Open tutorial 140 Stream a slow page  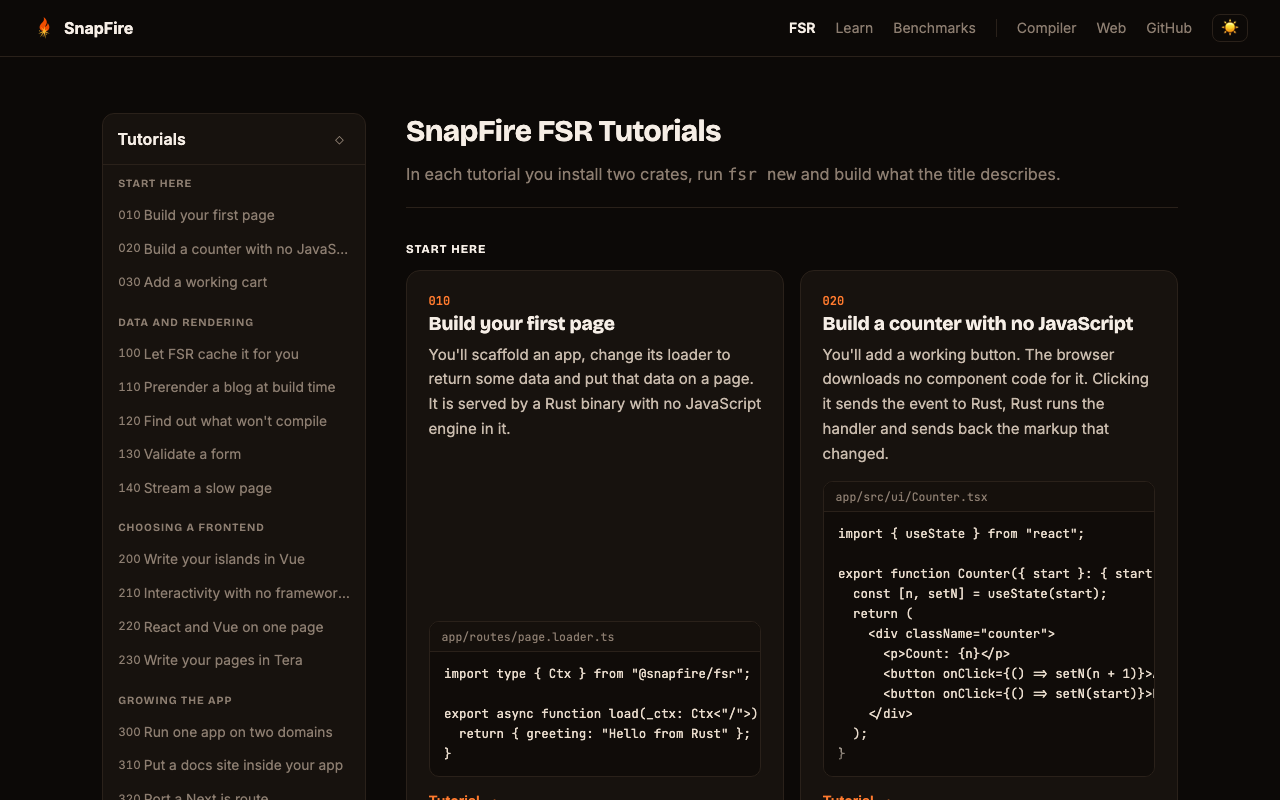pos(234,488)
